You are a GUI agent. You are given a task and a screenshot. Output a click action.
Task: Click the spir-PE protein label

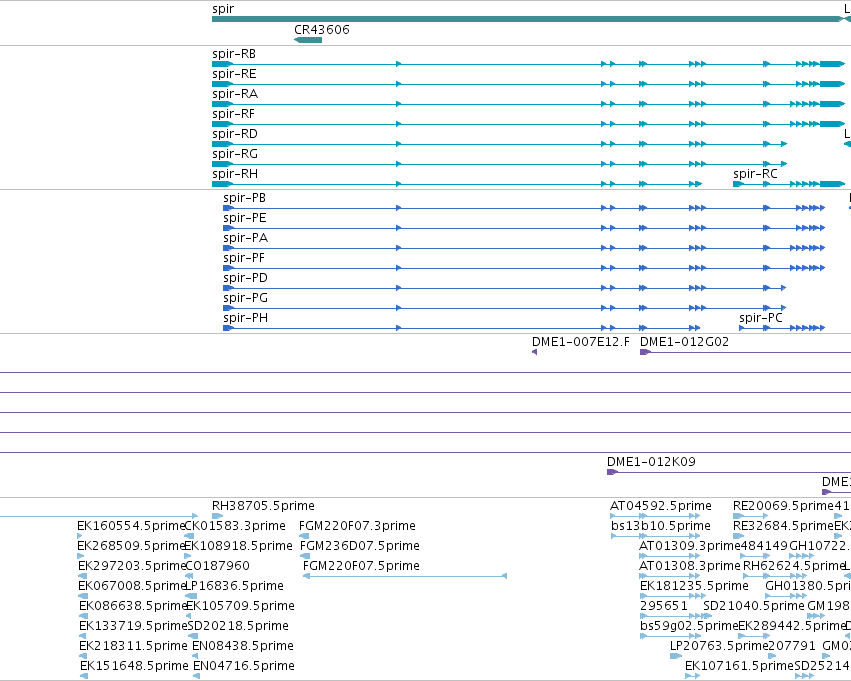tap(245, 218)
